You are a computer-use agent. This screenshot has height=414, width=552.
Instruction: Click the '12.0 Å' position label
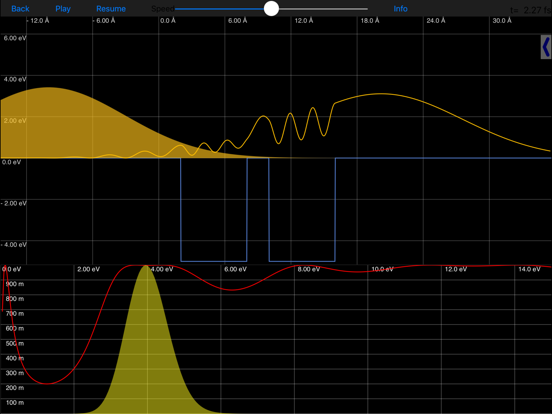[304, 21]
